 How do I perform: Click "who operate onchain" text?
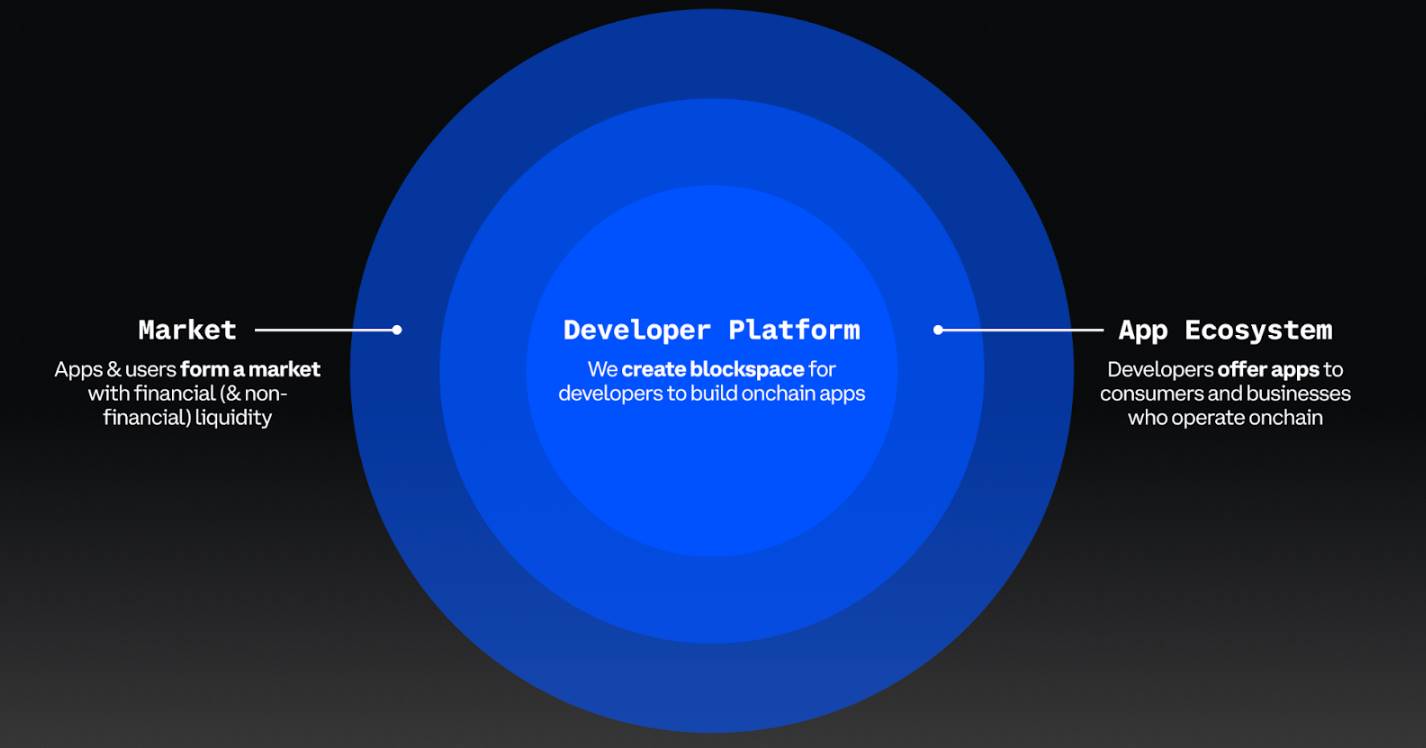[x=1225, y=418]
